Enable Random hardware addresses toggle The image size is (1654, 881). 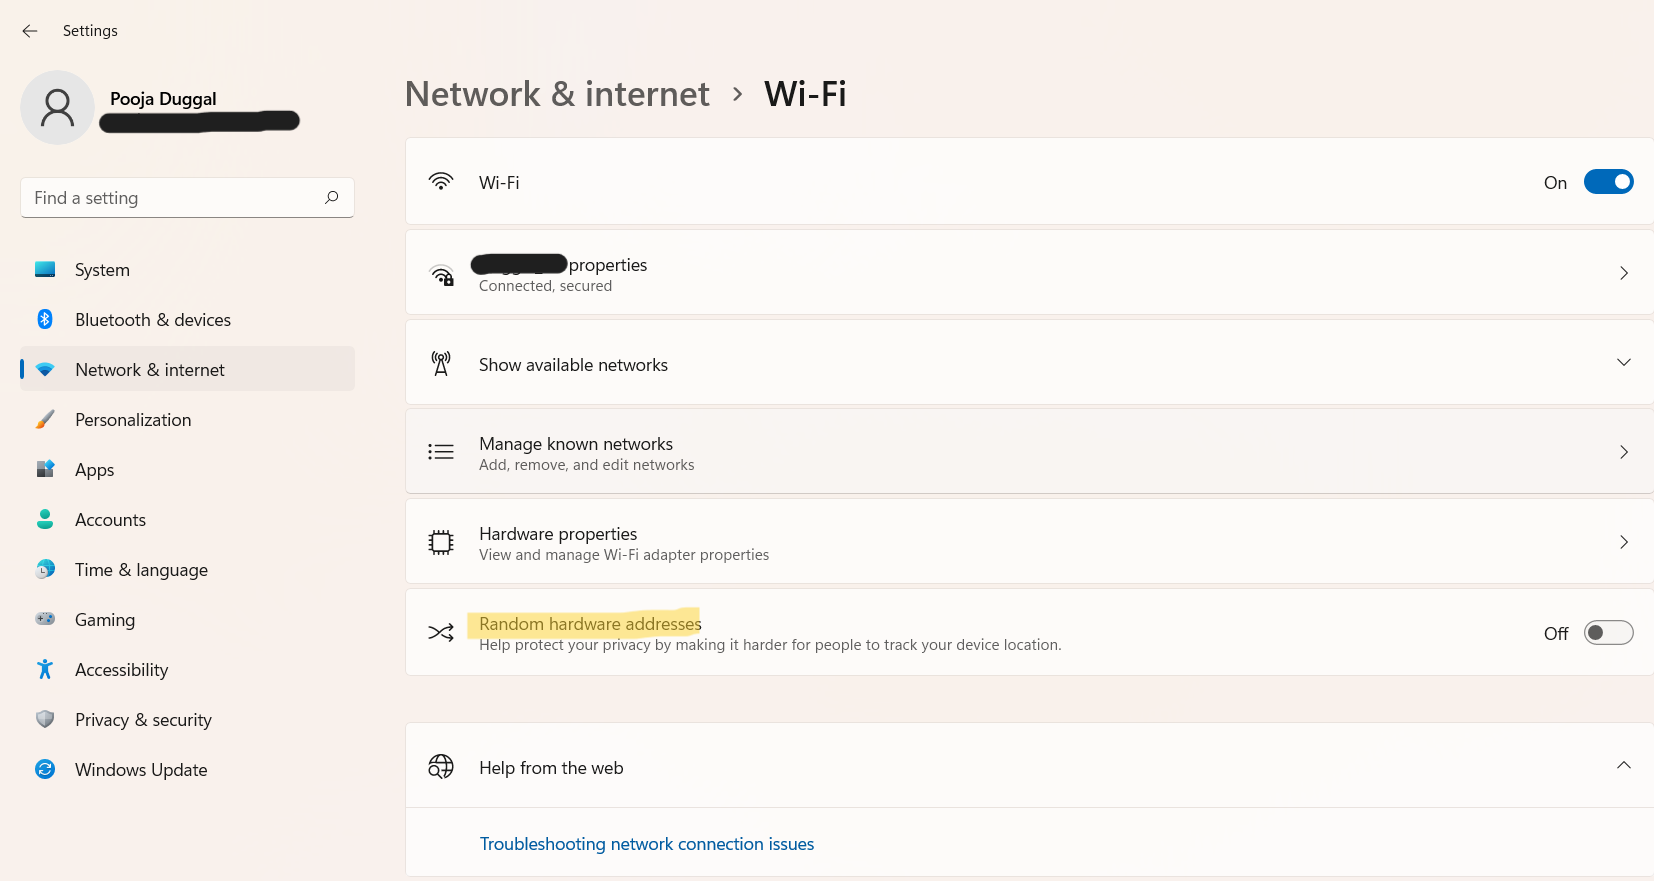[1608, 633]
